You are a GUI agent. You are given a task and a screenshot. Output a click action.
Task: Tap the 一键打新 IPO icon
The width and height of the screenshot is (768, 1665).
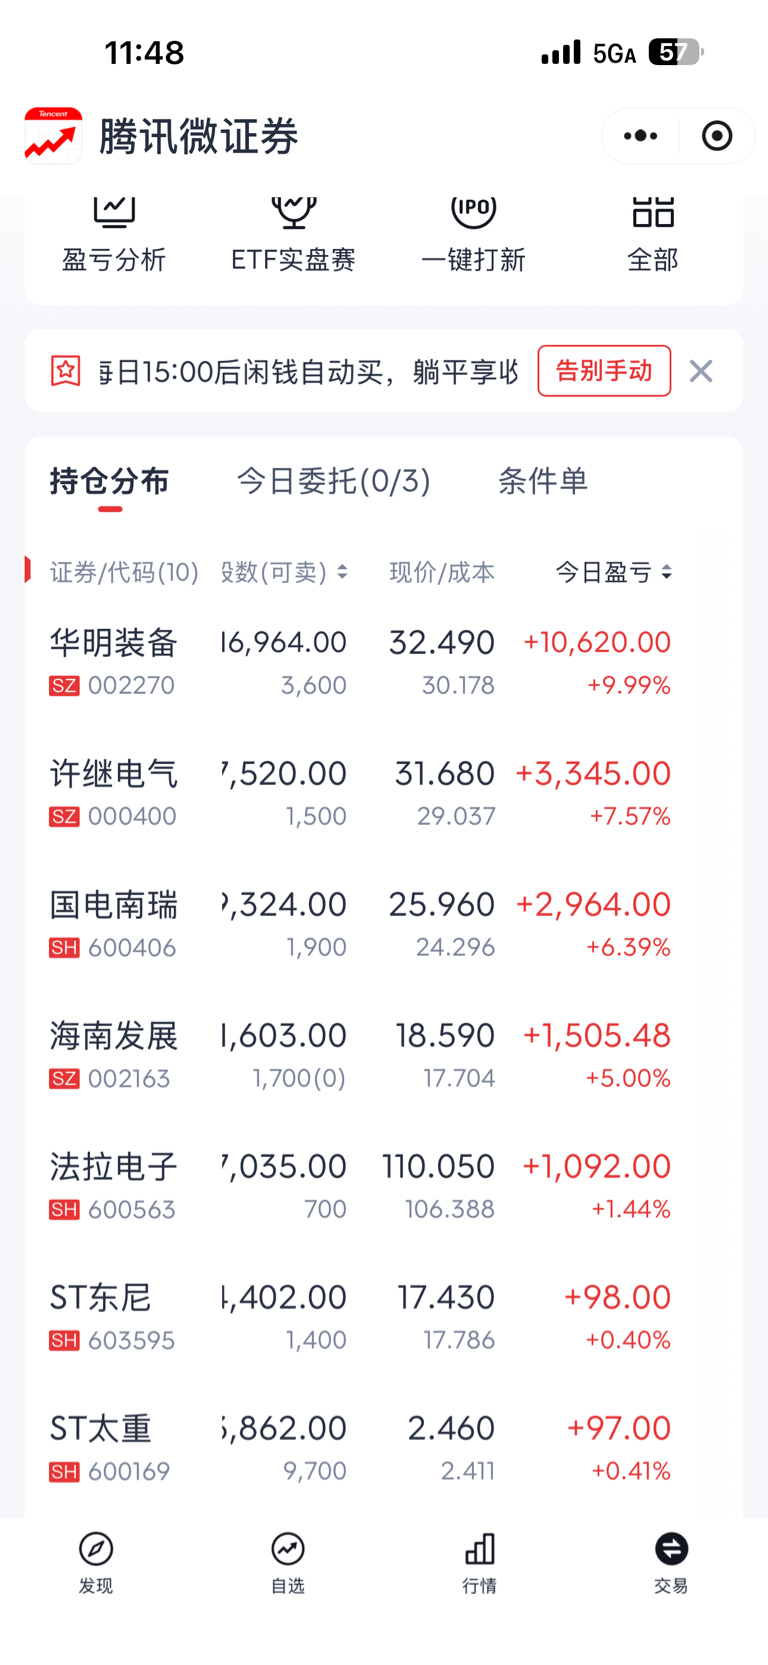473,212
